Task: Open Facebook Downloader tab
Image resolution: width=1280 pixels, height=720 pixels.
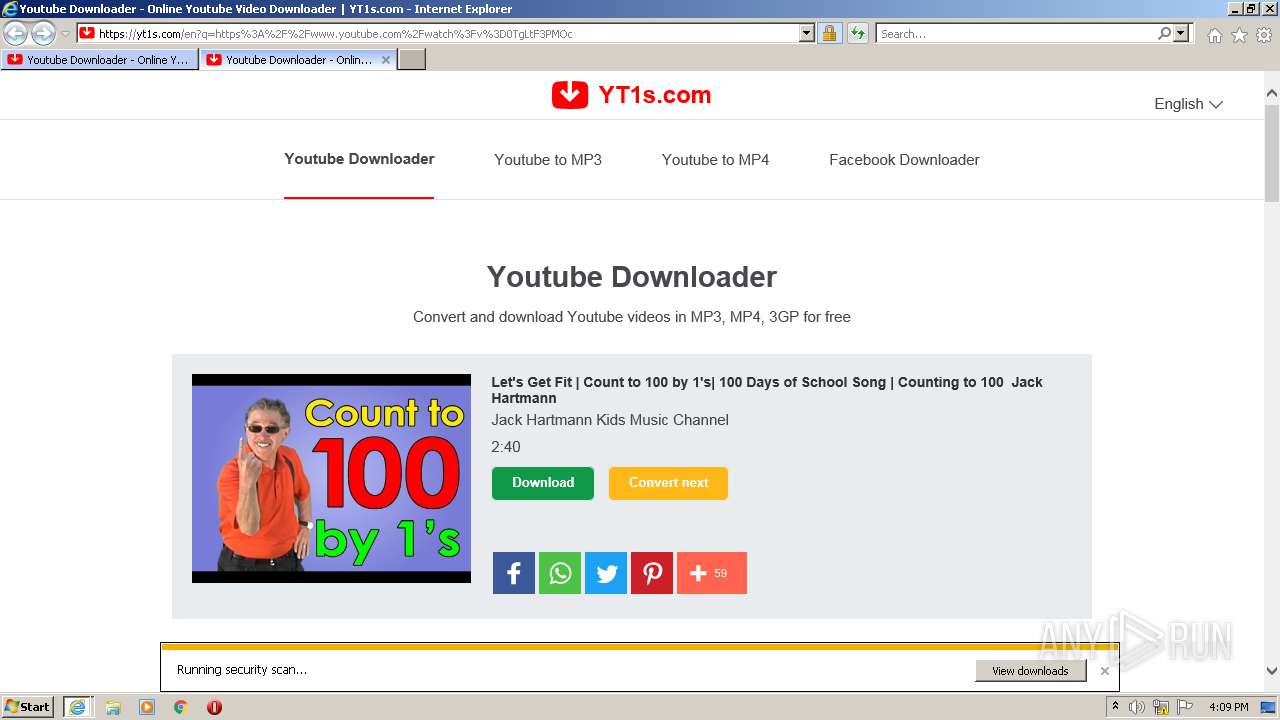Action: [904, 160]
